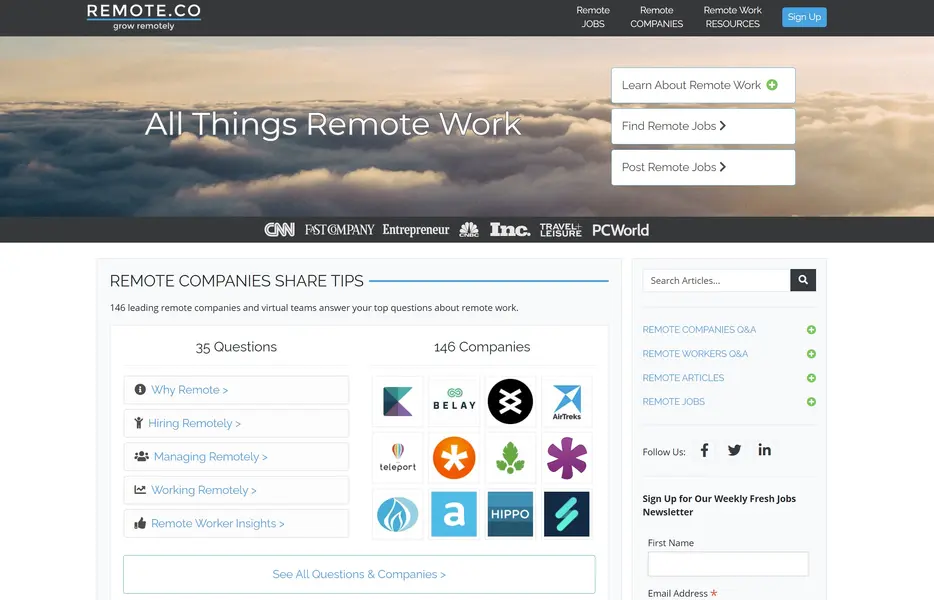Click the black circle X company logo

click(510, 402)
